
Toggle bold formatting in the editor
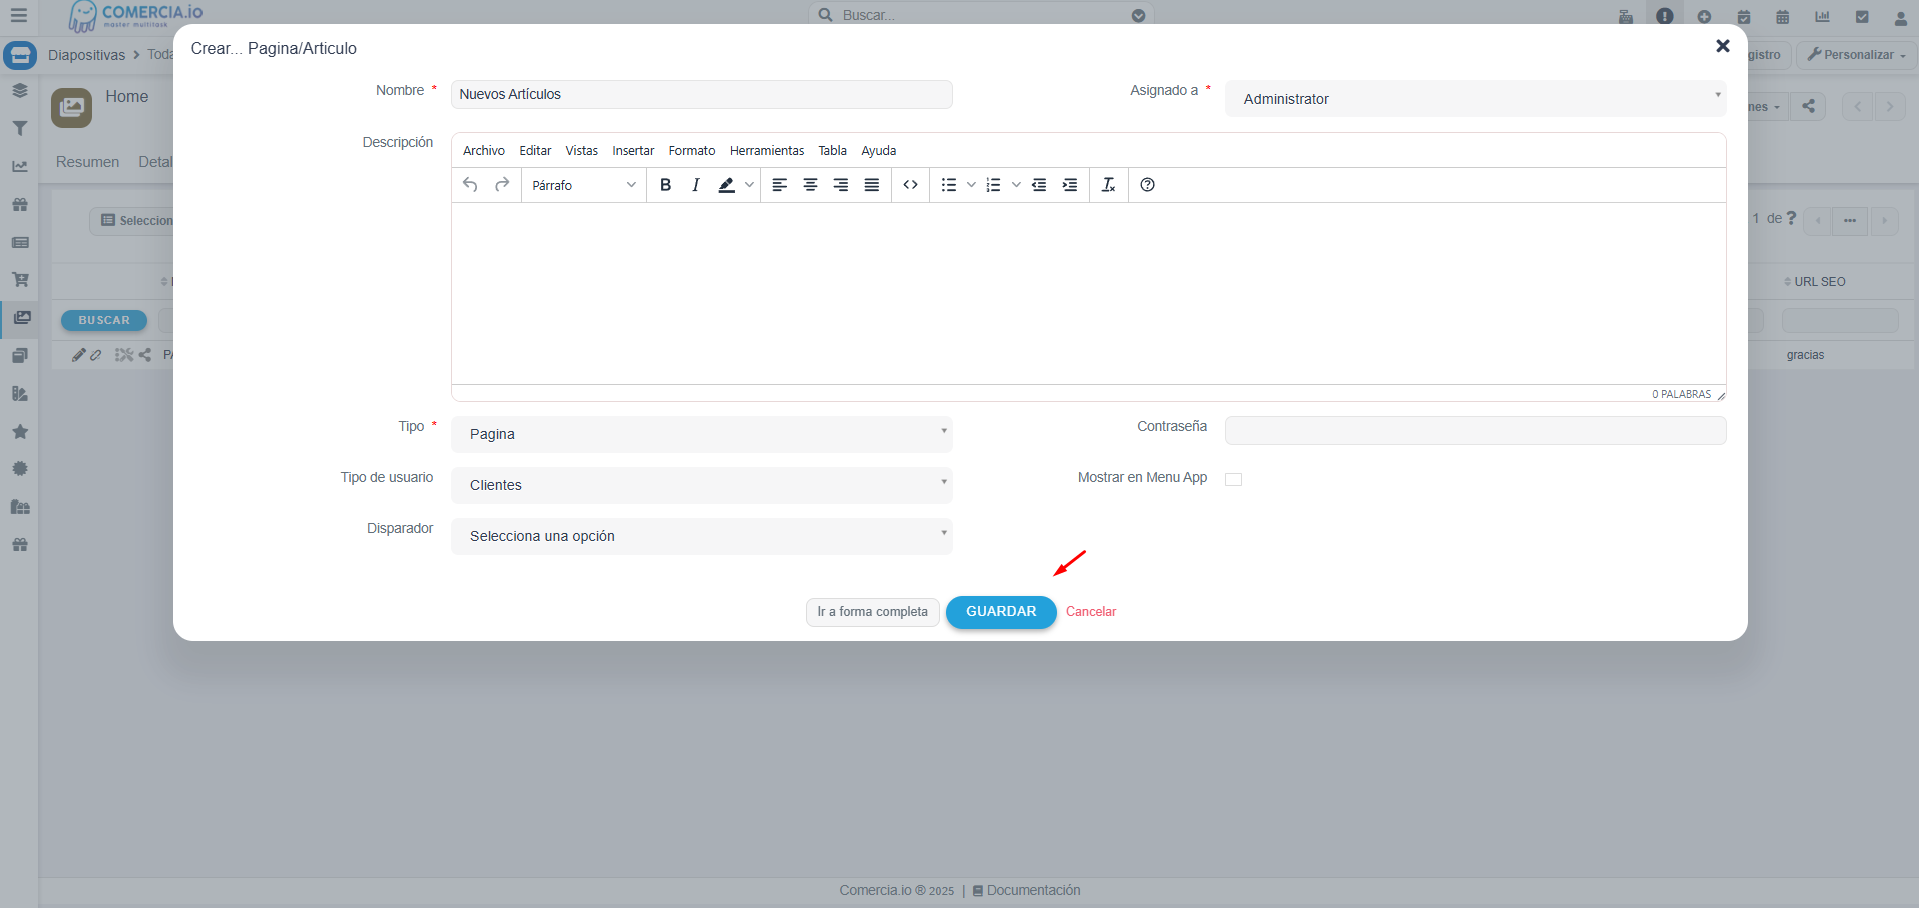coord(665,185)
